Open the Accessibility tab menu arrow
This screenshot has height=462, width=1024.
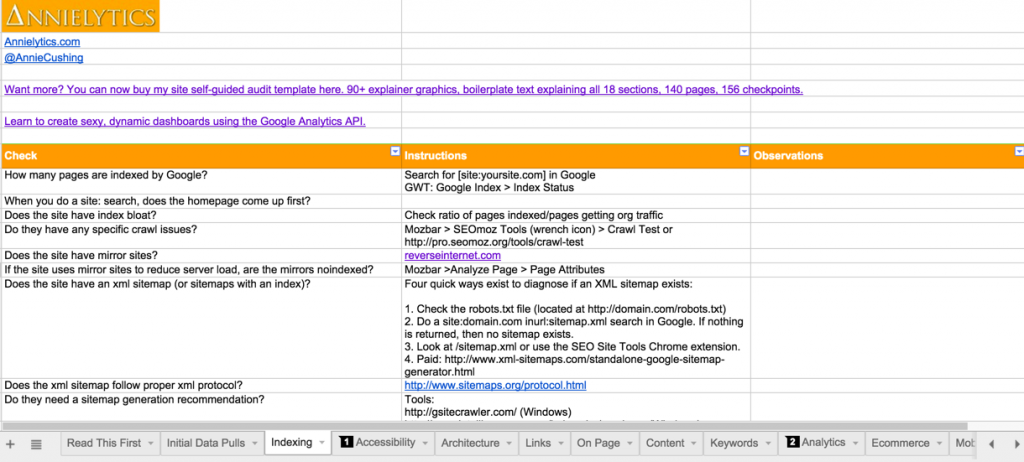coord(424,443)
